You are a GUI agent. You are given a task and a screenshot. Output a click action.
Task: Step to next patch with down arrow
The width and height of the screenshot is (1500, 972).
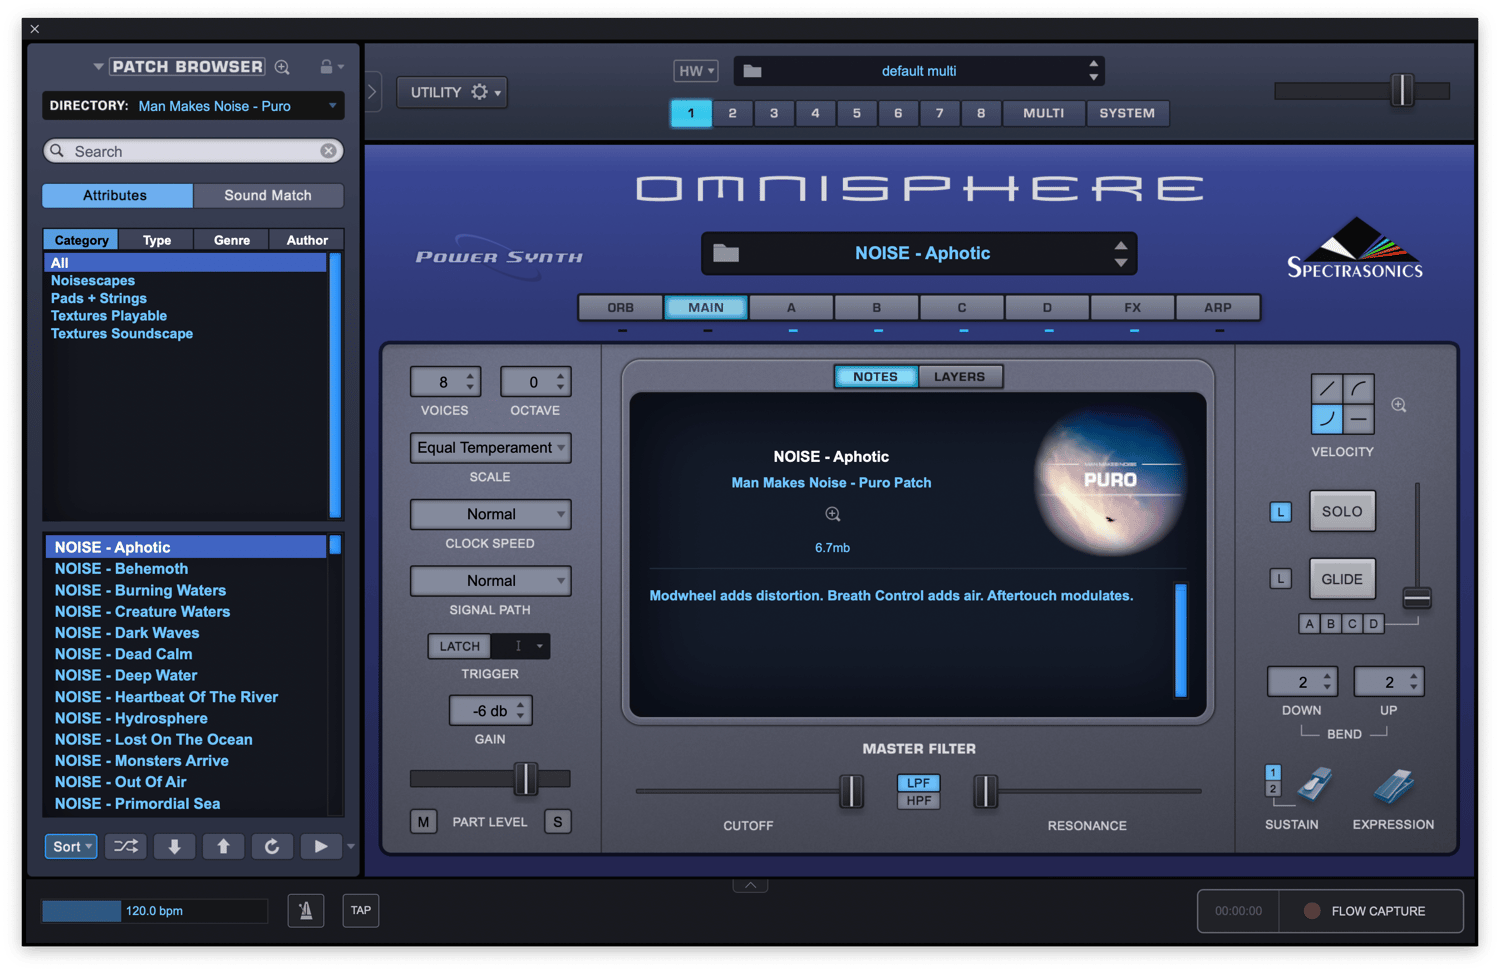pos(174,847)
